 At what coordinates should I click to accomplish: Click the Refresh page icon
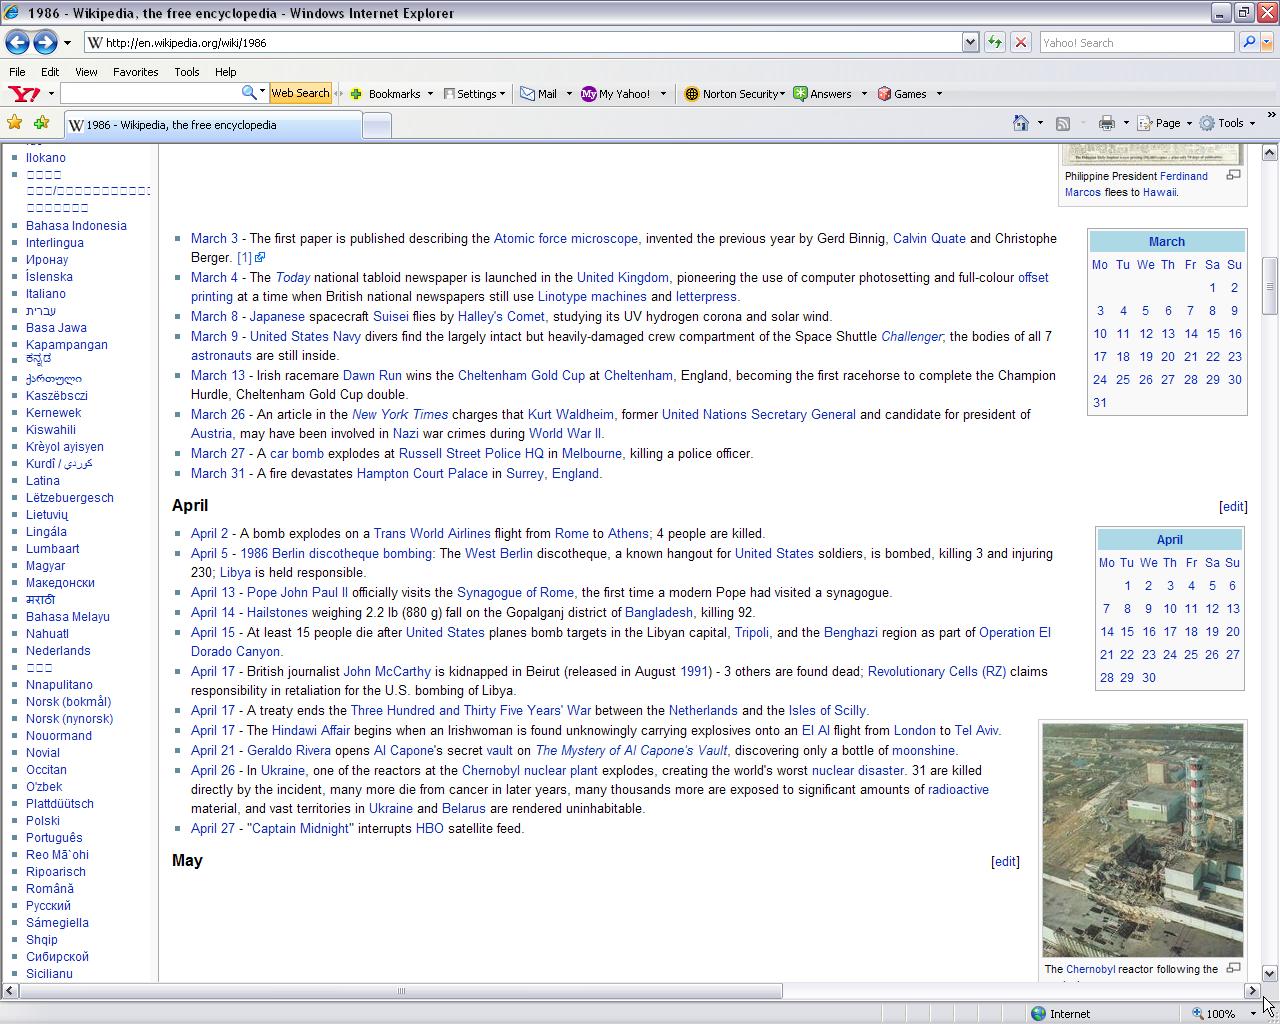click(994, 42)
